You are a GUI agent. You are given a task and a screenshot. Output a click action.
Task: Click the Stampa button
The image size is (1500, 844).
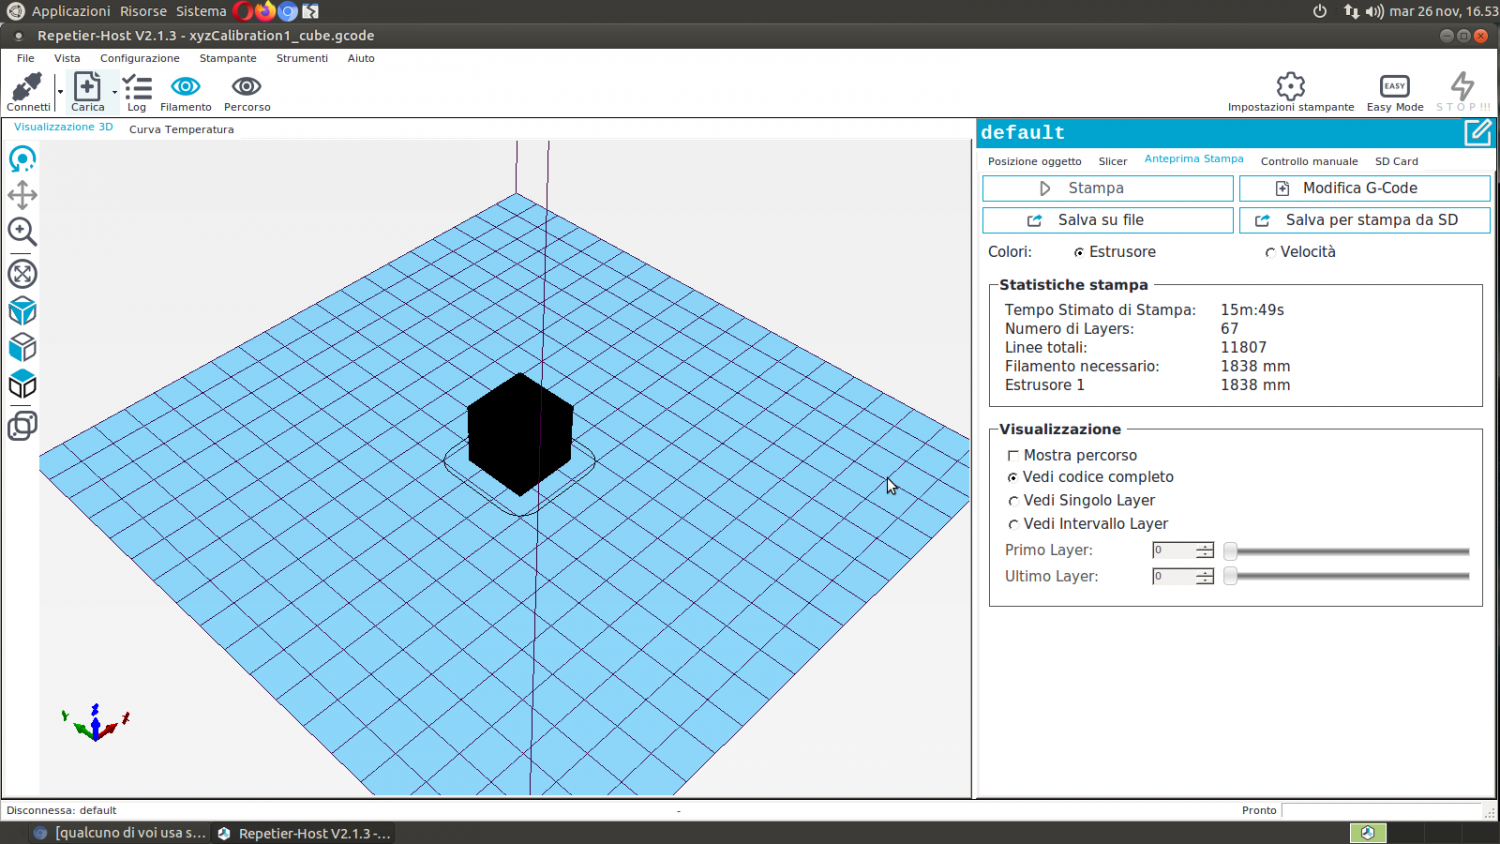[x=1108, y=188]
